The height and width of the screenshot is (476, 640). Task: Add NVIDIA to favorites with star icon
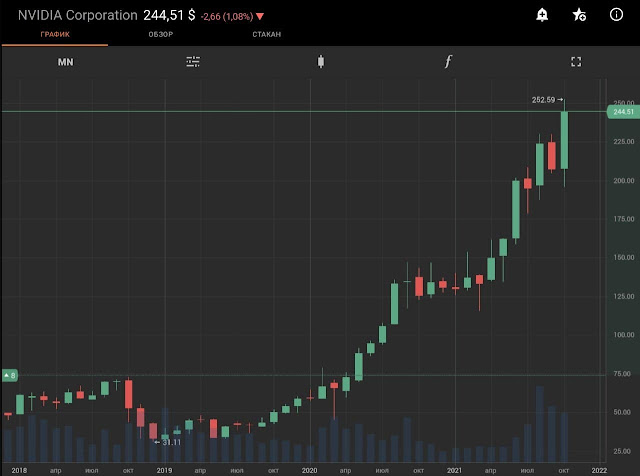point(579,15)
